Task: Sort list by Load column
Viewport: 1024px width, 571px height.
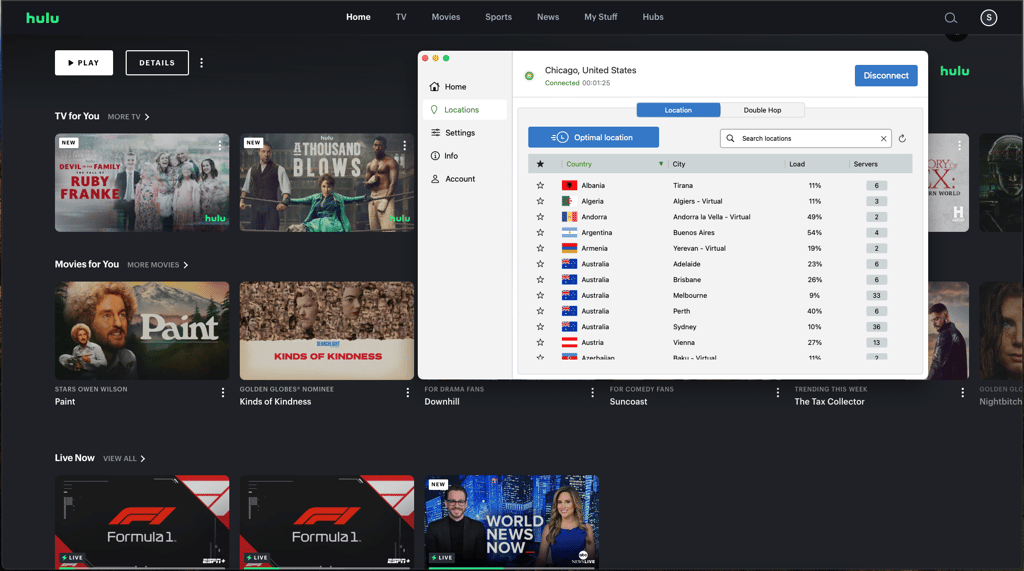Action: pos(797,164)
